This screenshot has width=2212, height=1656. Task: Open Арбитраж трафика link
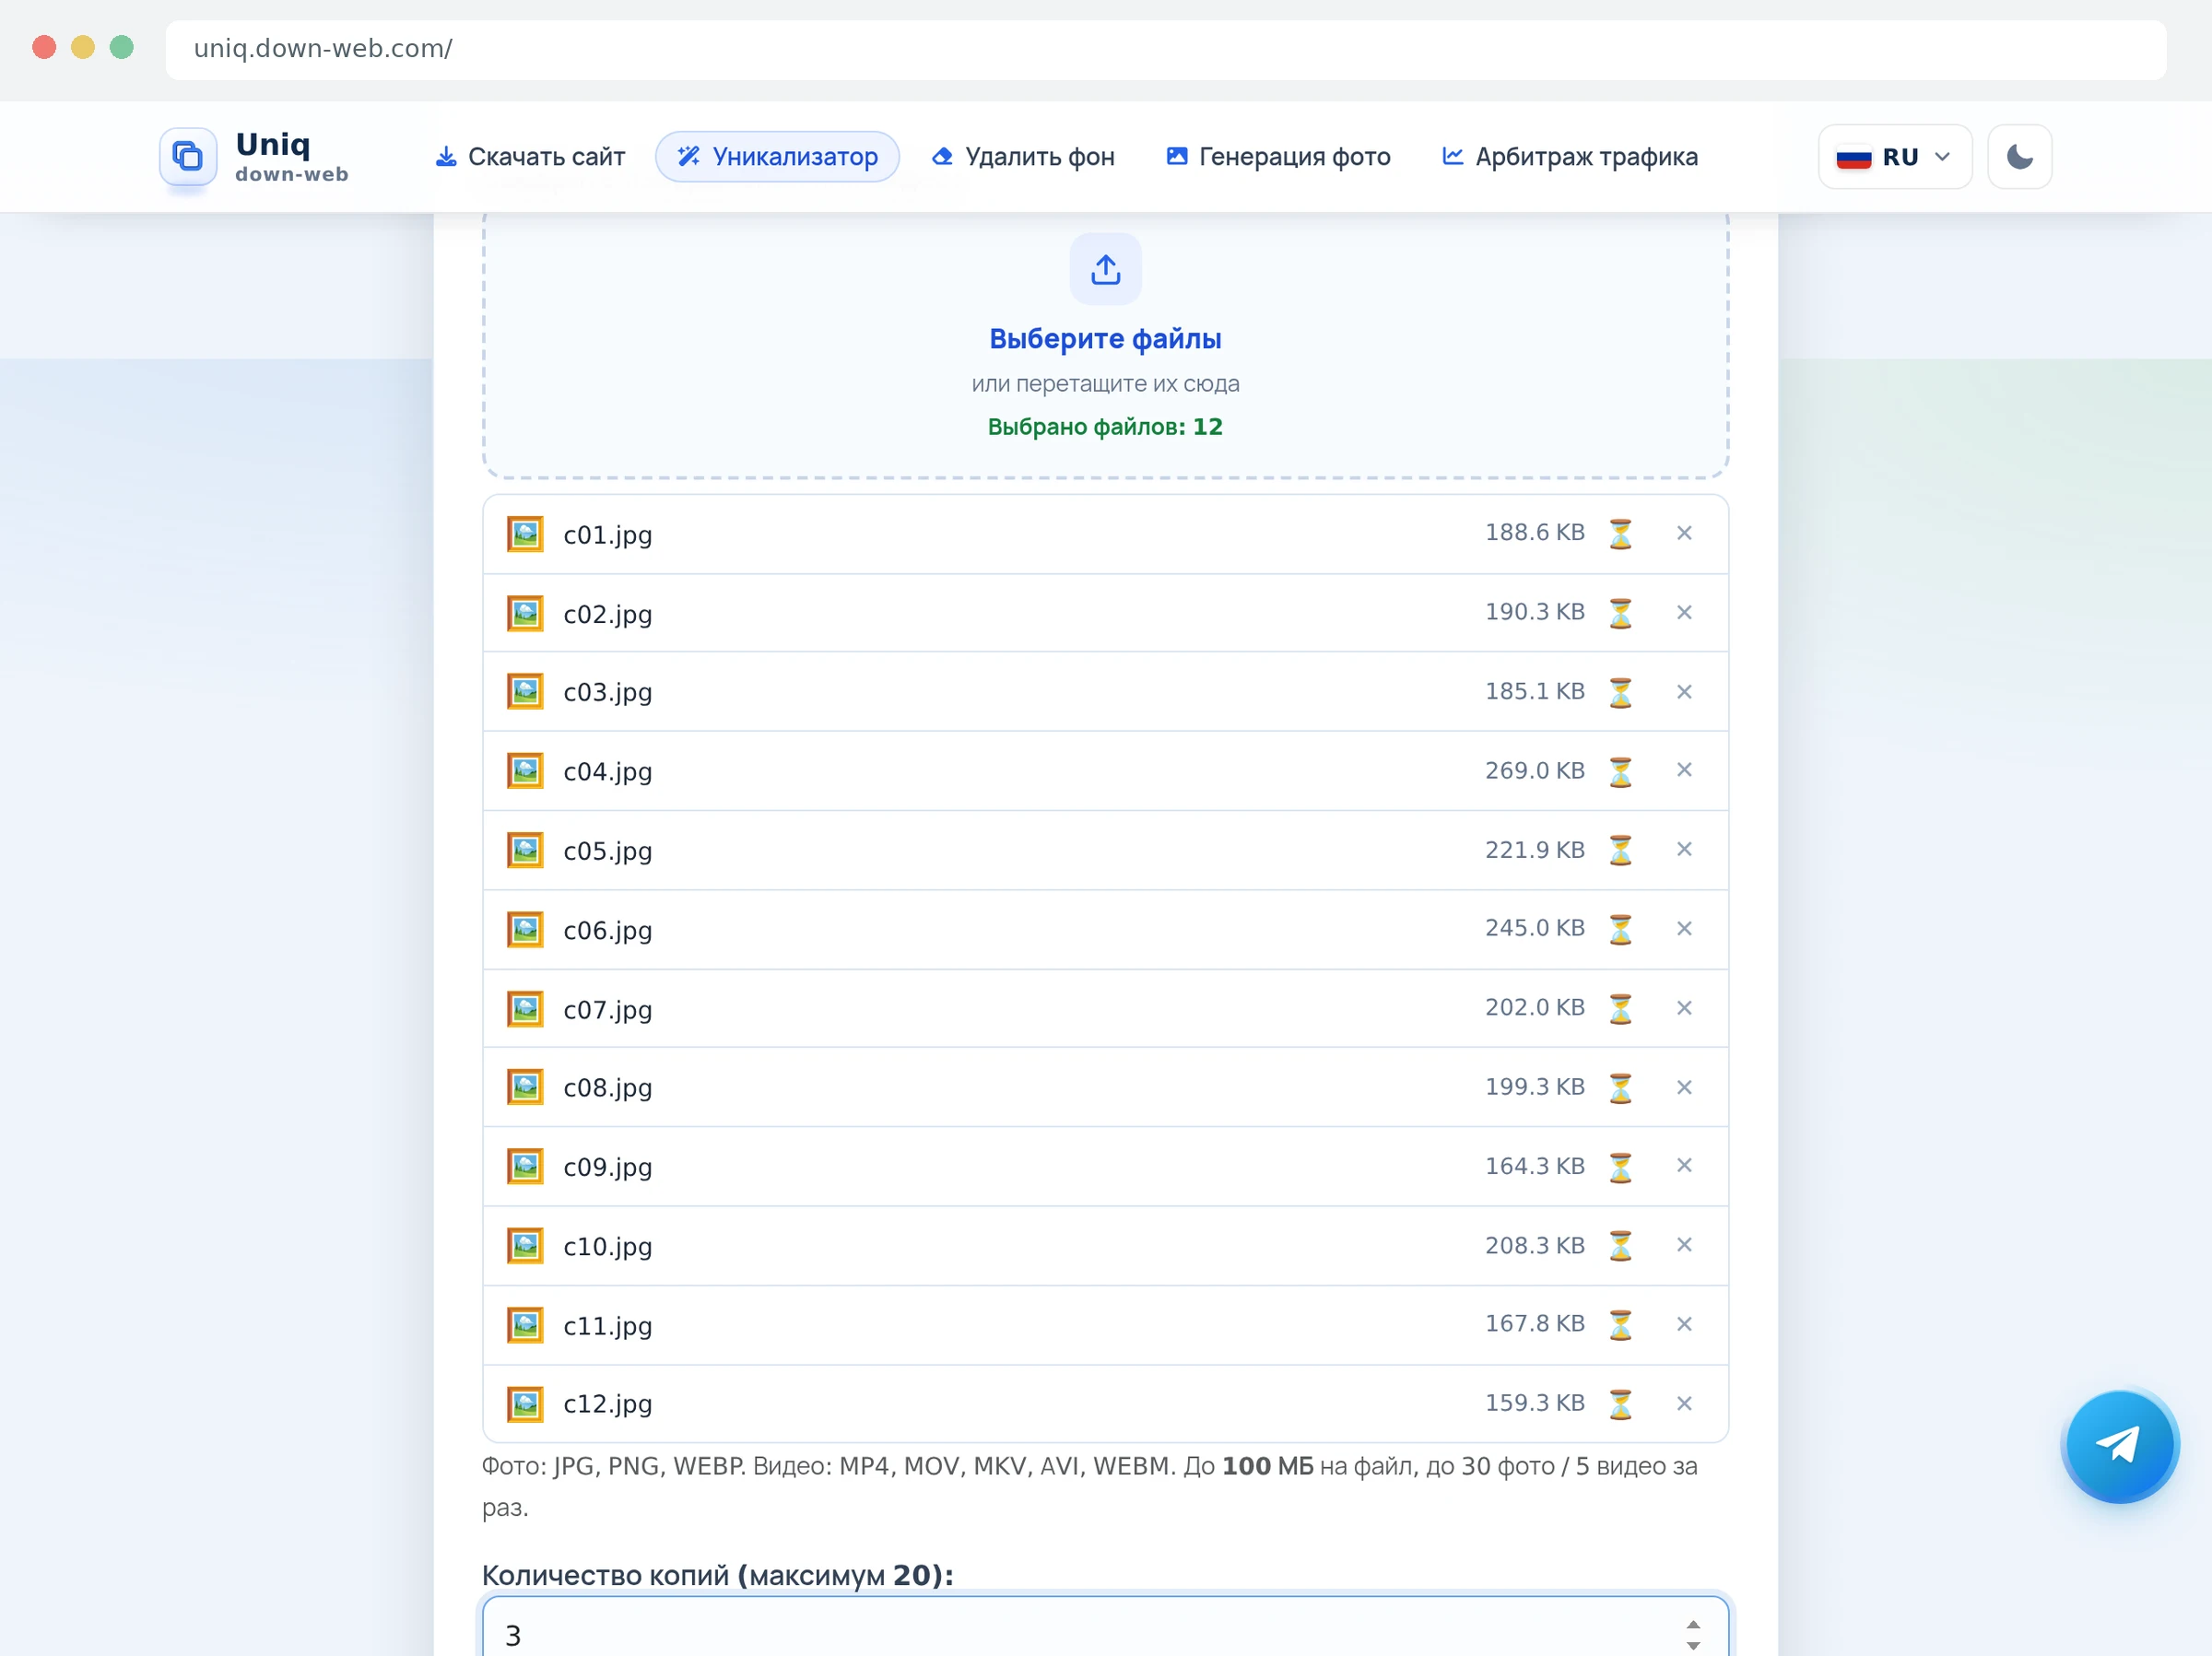click(x=1569, y=157)
